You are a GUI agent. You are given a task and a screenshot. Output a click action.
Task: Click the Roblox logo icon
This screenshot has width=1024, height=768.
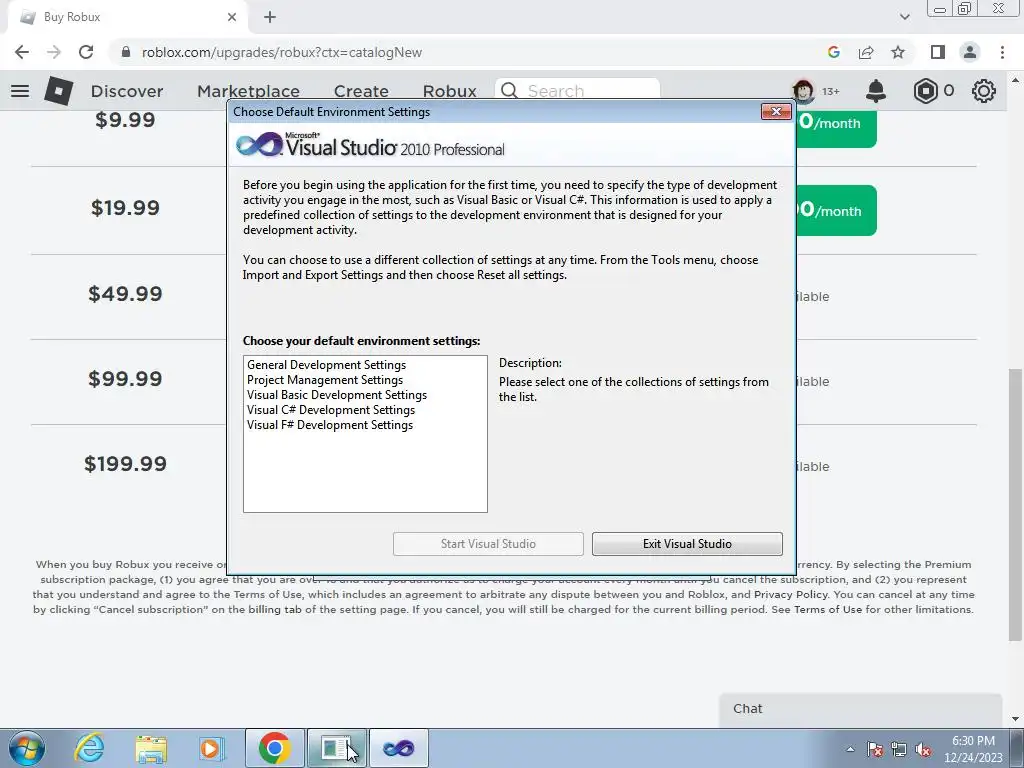59,91
